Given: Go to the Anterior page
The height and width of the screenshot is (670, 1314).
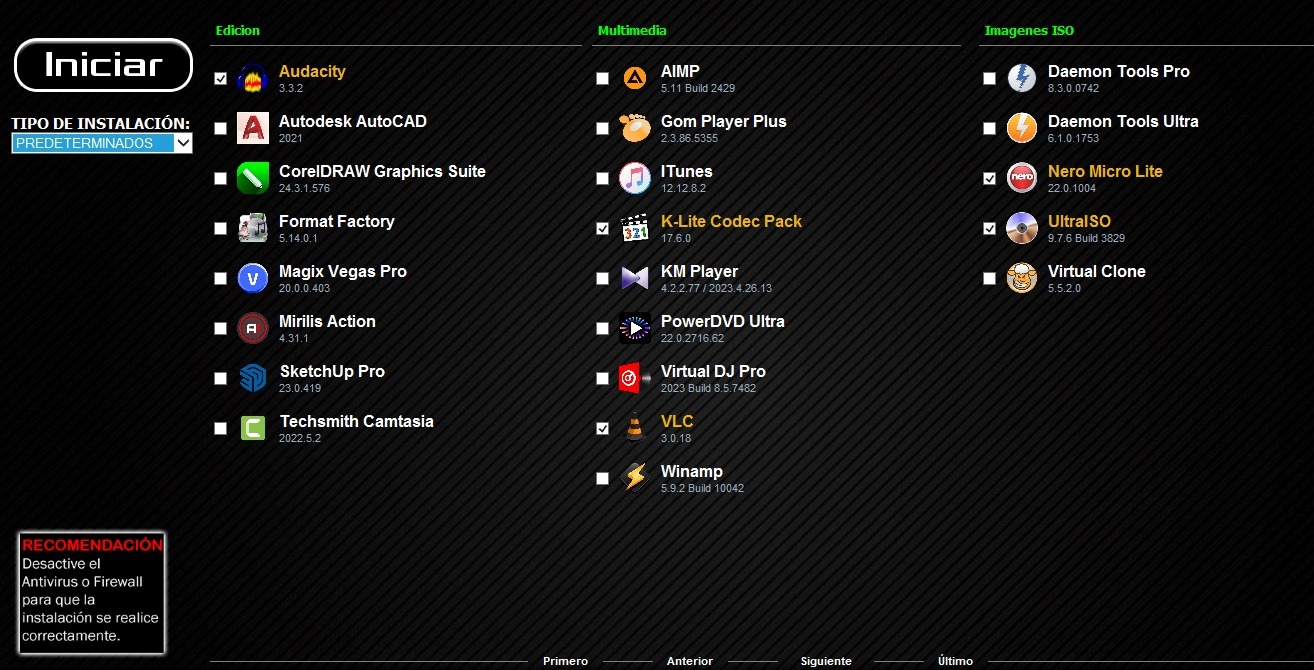Looking at the screenshot, I should 690,661.
